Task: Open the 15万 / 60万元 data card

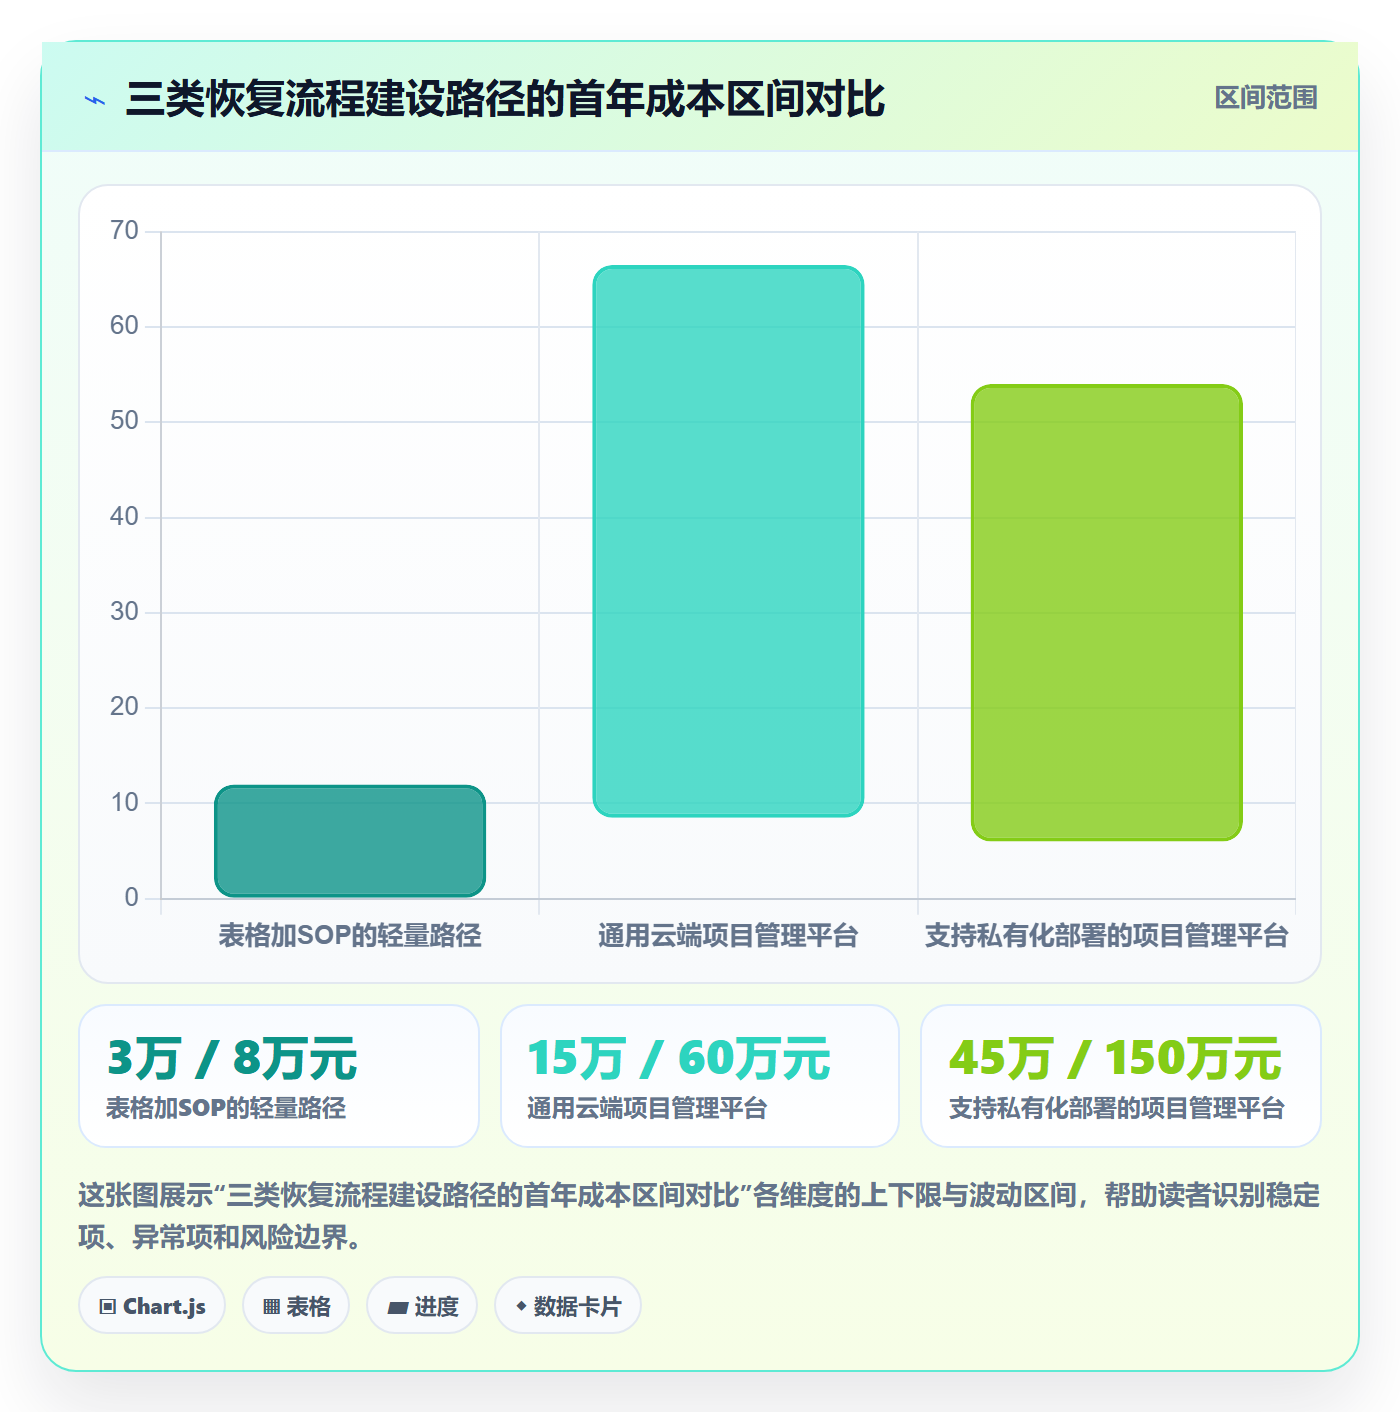Action: 700,1076
